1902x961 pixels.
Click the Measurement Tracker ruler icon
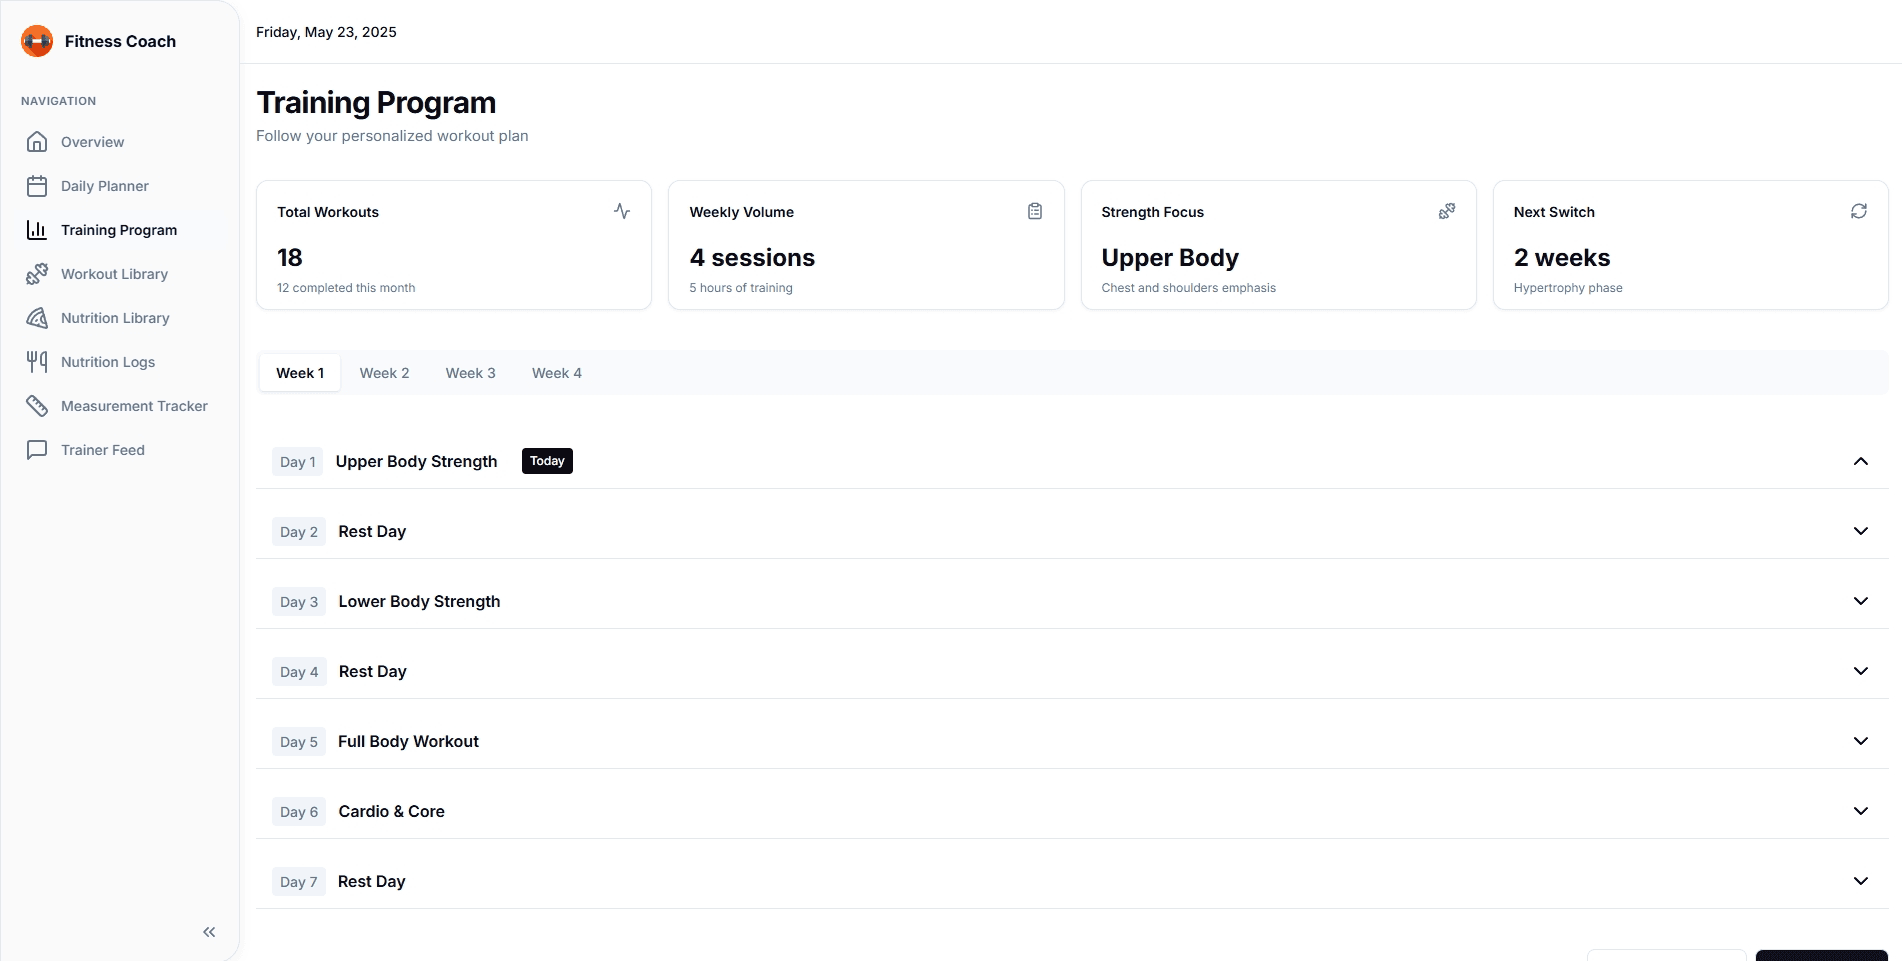click(37, 406)
